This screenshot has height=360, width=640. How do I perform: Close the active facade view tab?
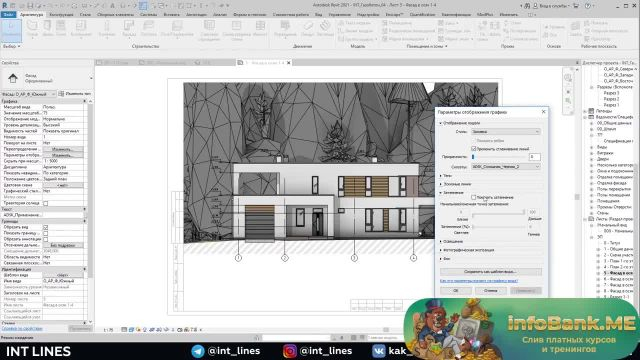[289, 63]
